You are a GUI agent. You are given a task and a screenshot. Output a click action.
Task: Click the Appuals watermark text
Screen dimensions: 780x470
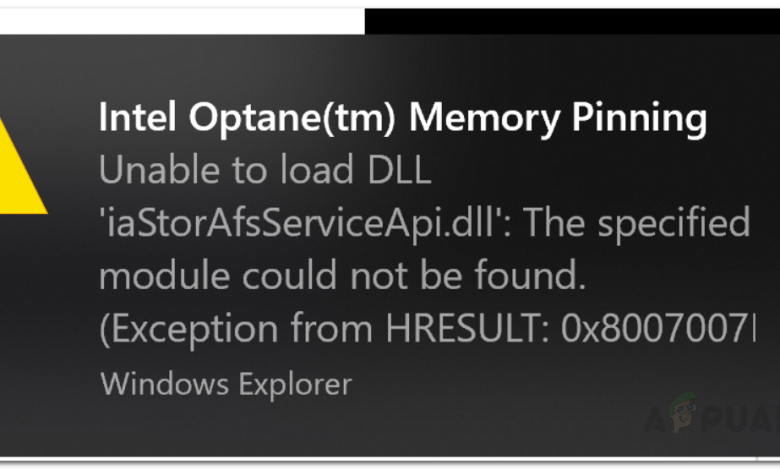tap(718, 423)
